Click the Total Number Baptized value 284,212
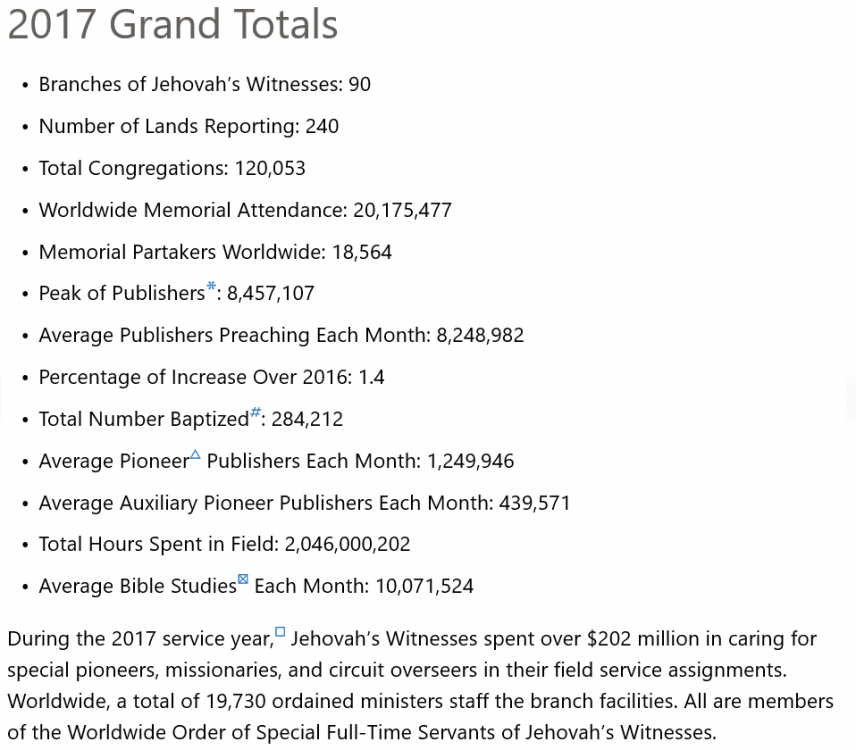This screenshot has width=856, height=750. [307, 420]
